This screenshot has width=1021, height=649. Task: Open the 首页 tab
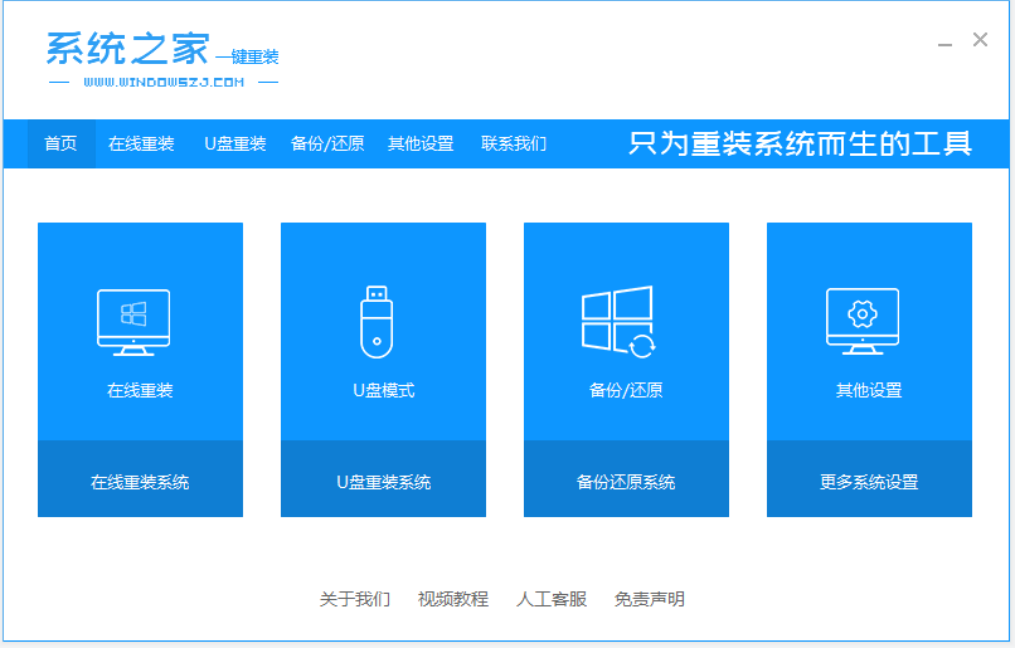point(61,144)
